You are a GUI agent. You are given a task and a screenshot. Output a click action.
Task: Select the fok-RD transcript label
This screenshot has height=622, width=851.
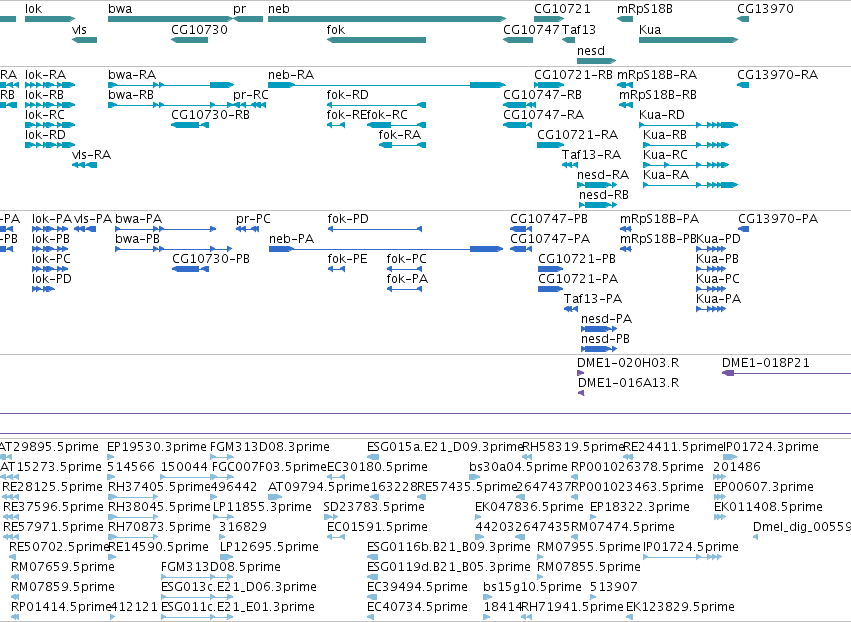[347, 94]
